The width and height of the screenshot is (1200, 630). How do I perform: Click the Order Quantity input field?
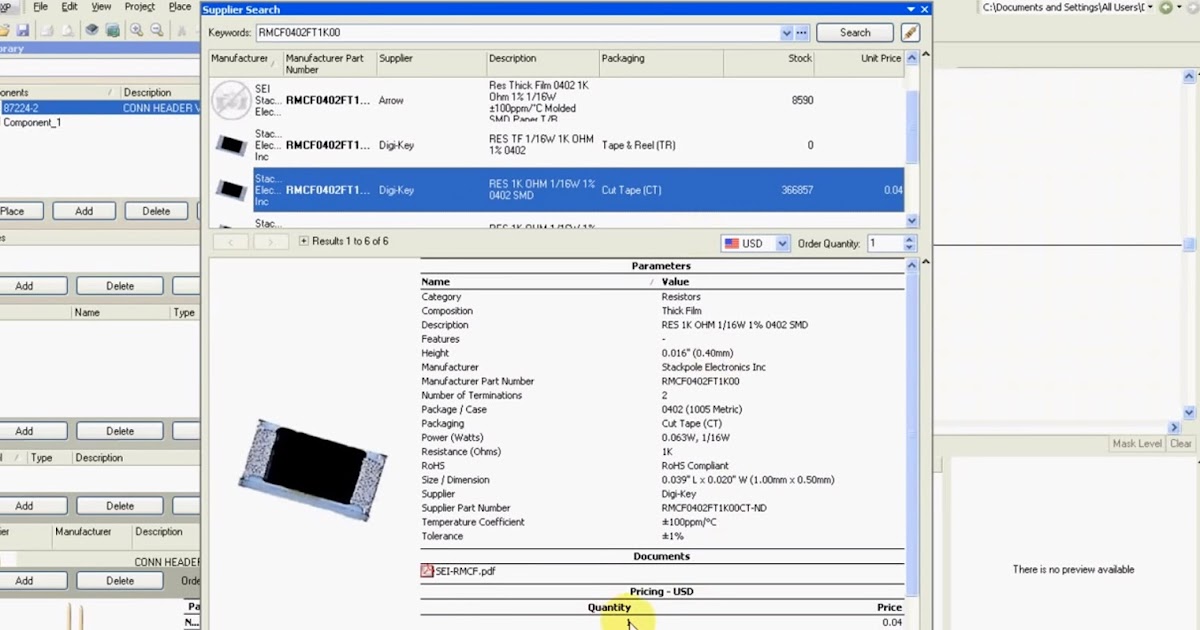[884, 243]
